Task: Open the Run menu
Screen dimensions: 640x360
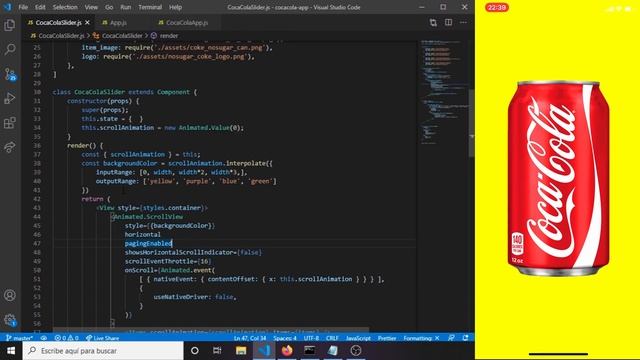Action: point(126,7)
